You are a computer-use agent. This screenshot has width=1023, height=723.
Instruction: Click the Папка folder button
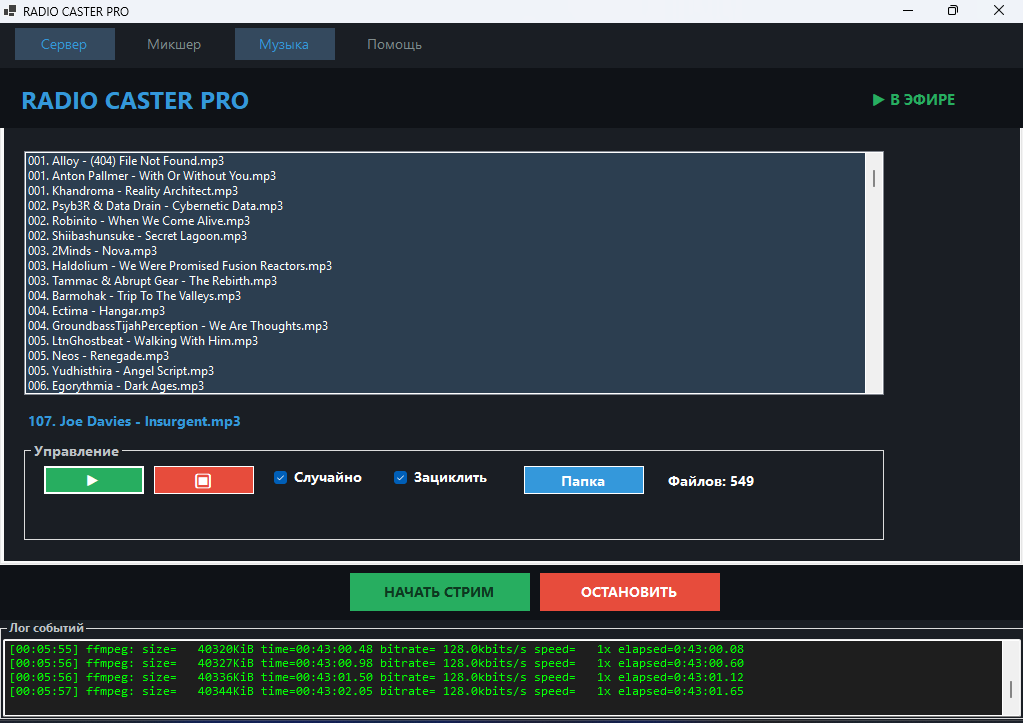[x=583, y=481]
